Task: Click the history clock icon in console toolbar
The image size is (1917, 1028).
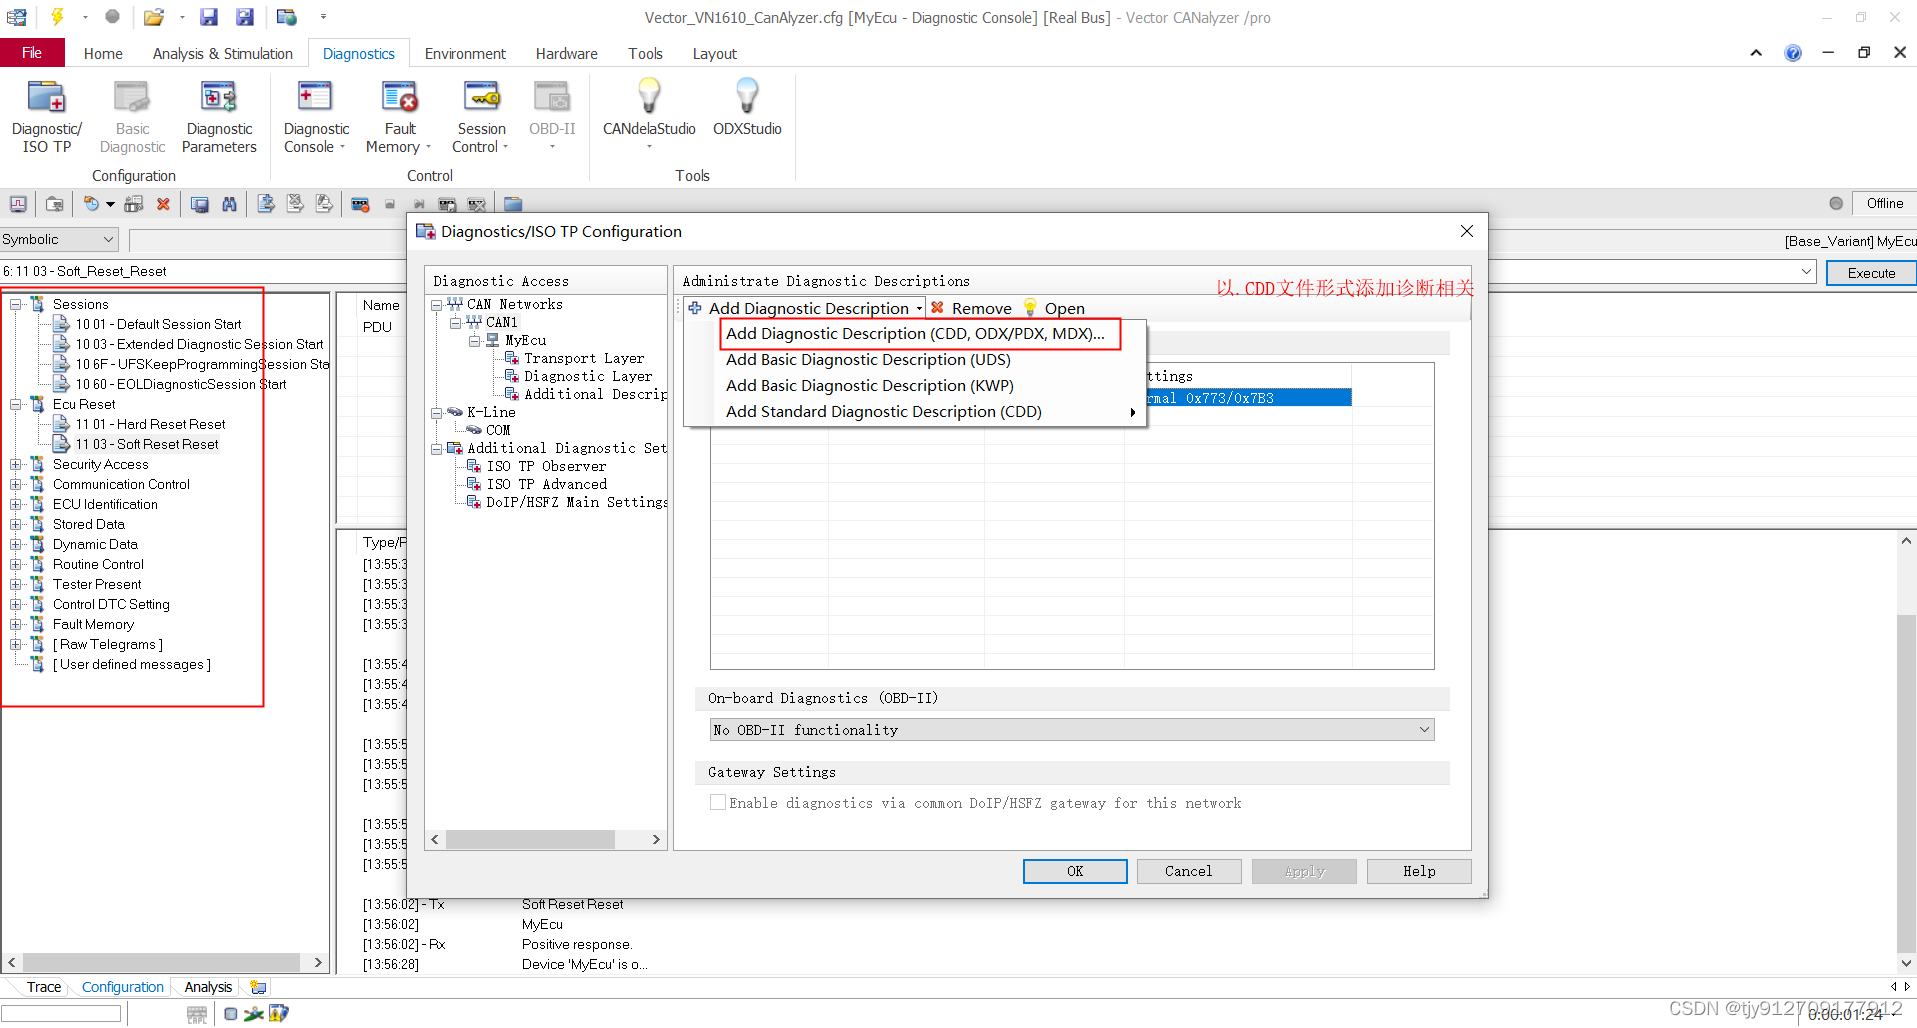Action: [91, 204]
